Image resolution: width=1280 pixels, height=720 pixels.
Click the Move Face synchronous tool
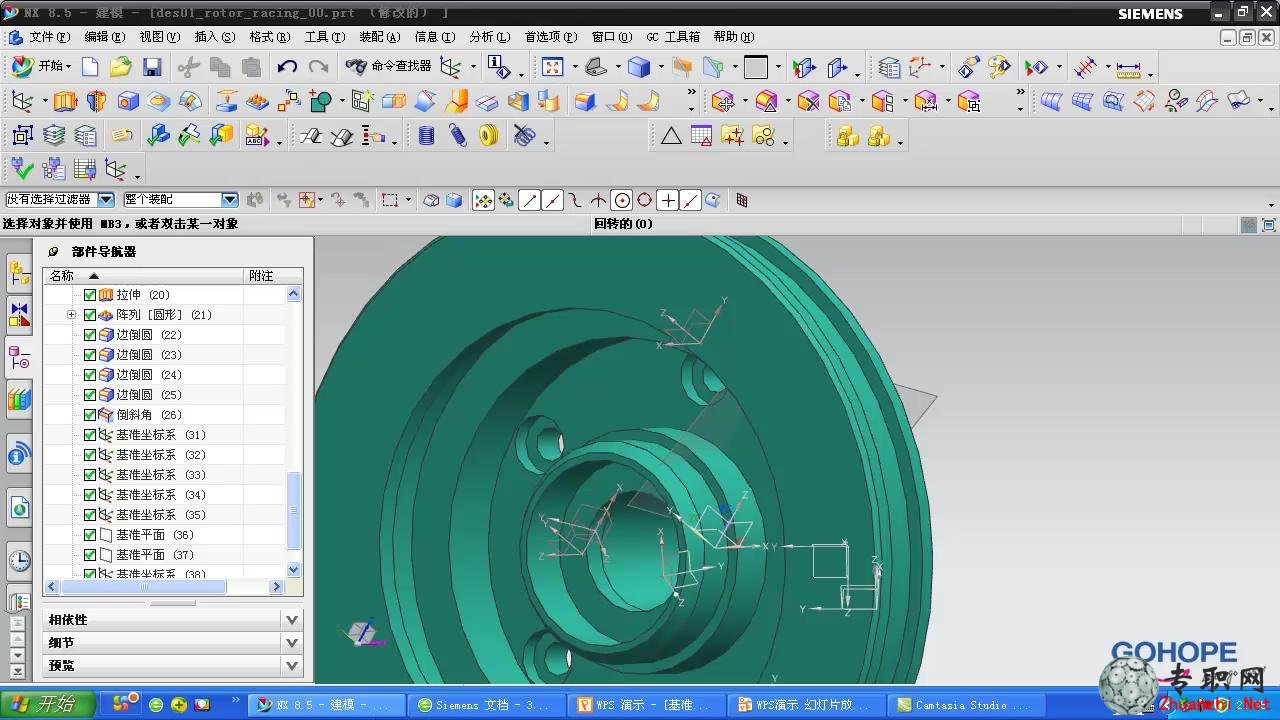tap(724, 101)
